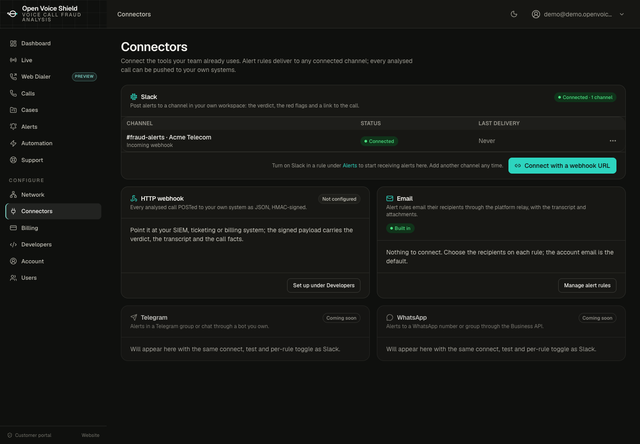Click Telegram Coming soon badge
Image resolution: width=640 pixels, height=444 pixels.
[x=341, y=318]
